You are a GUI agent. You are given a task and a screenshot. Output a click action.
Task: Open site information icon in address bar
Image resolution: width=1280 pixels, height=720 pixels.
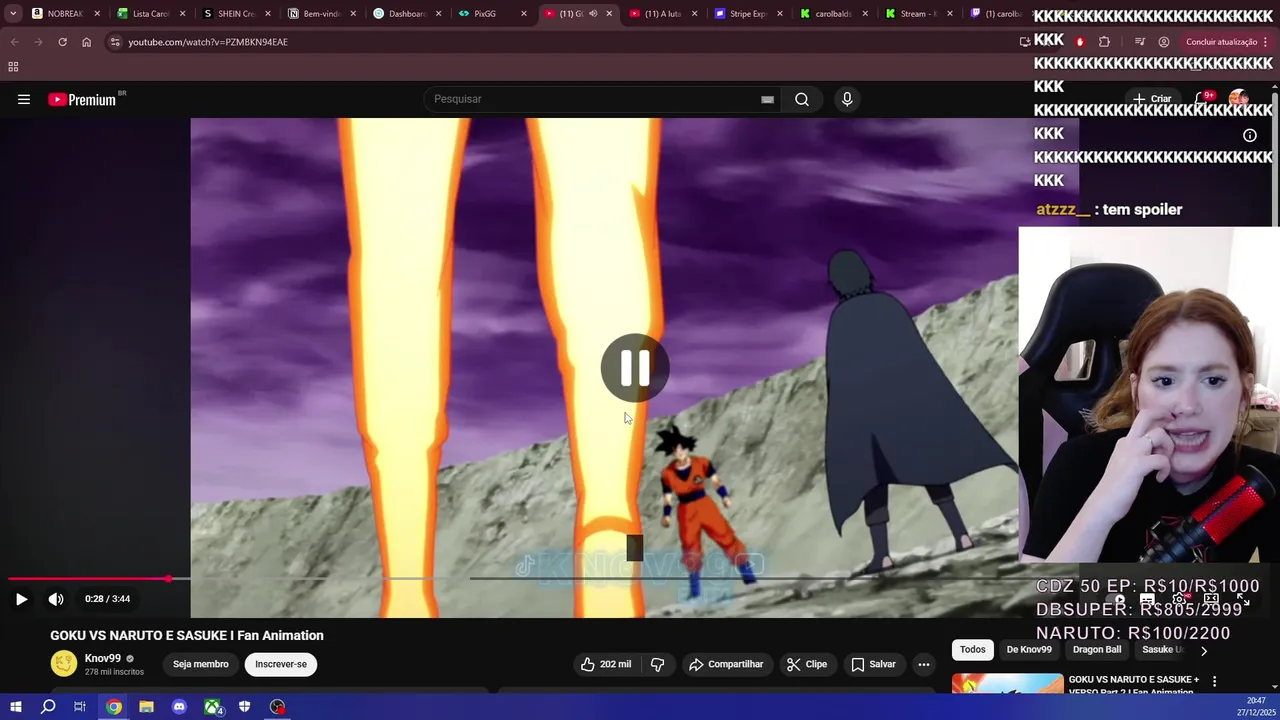click(x=115, y=42)
